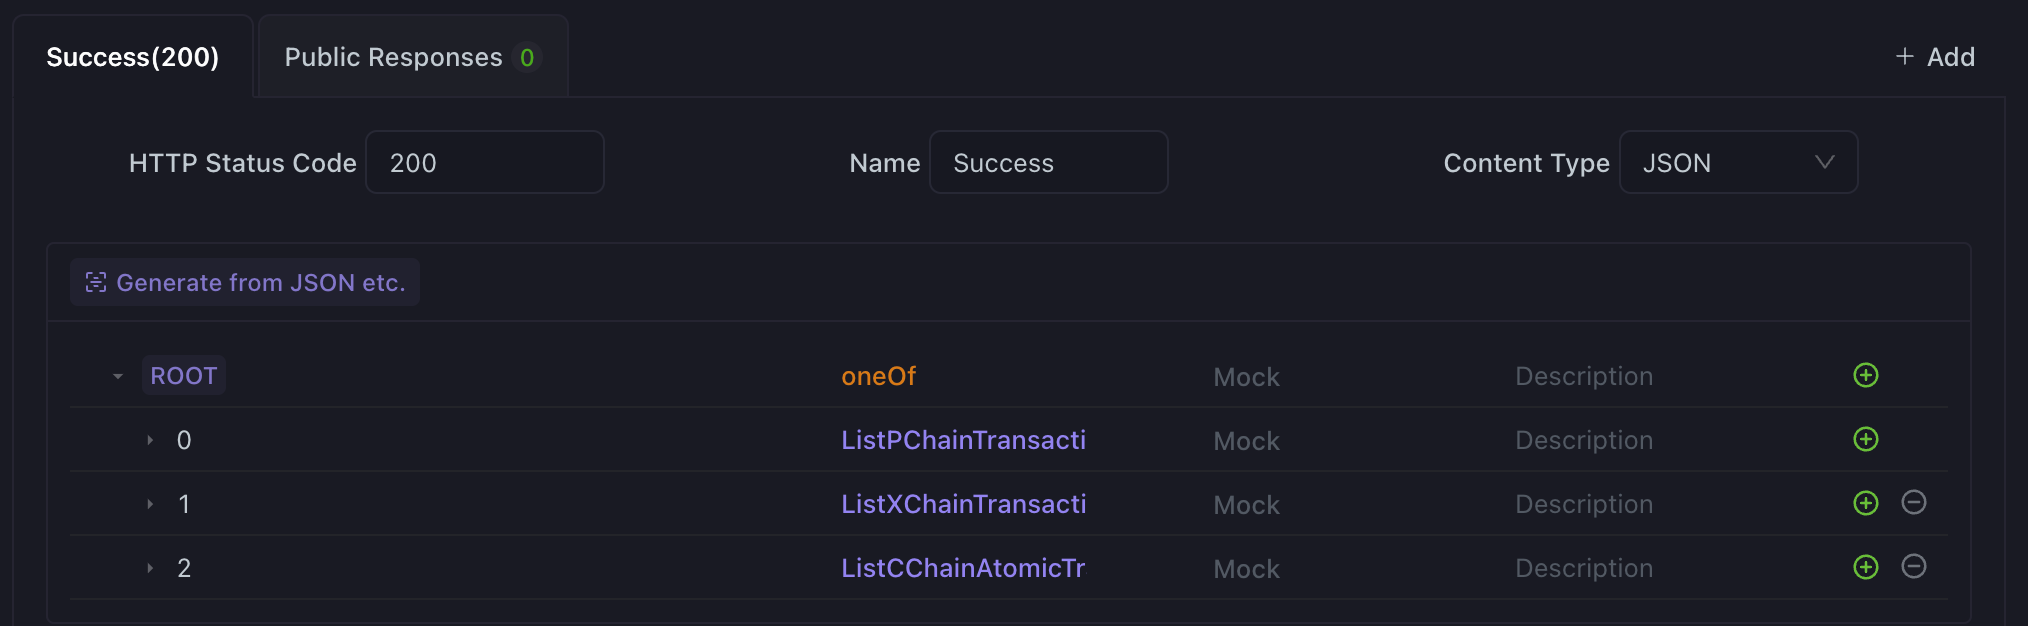Image resolution: width=2028 pixels, height=626 pixels.
Task: Collapse the ROOT node
Action: coord(118,377)
